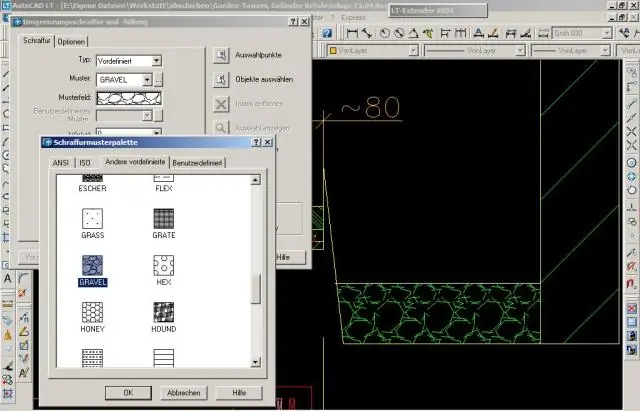Select the Text tool A icon
Screen dimensions: 640x411
pos(7,279)
